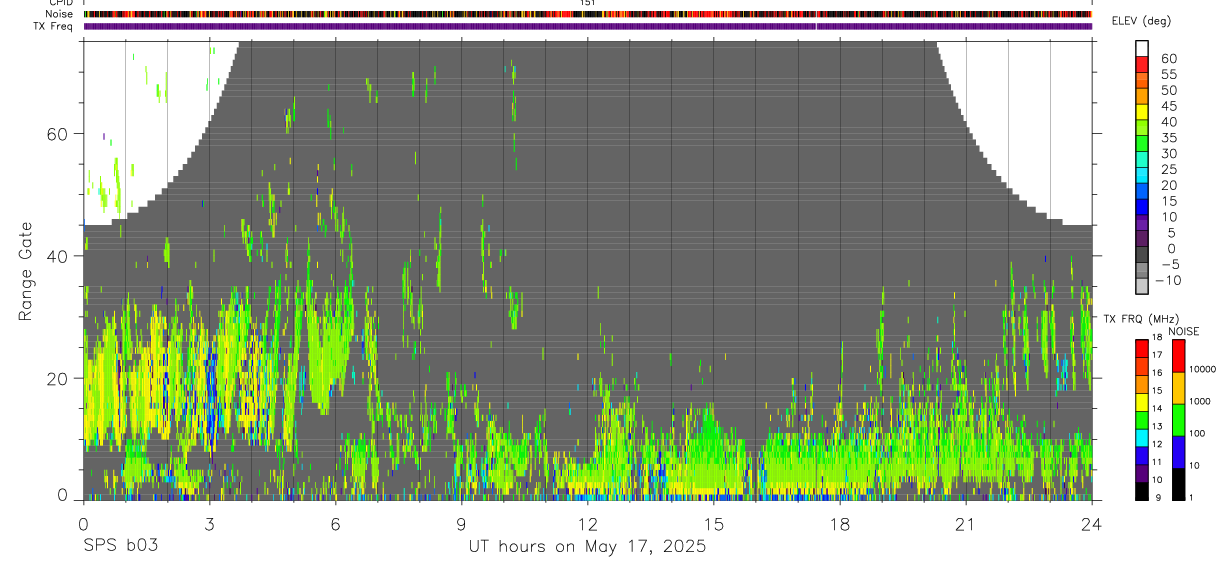Click the x-axis tick label '15'
The image size is (1228, 567).
714,524
